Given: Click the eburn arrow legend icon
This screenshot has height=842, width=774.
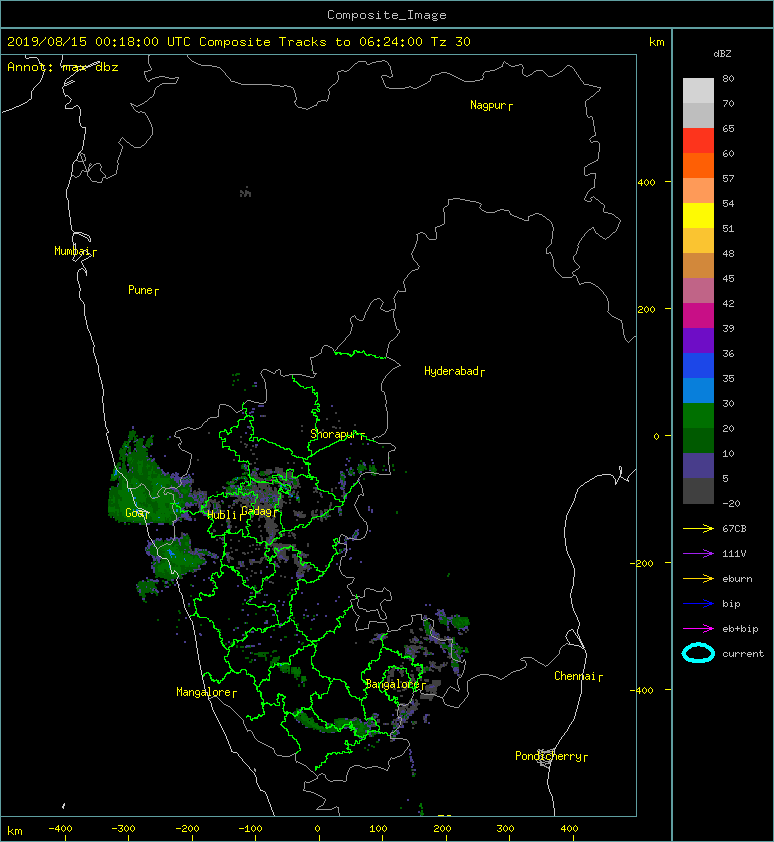Looking at the screenshot, I should tap(698, 579).
